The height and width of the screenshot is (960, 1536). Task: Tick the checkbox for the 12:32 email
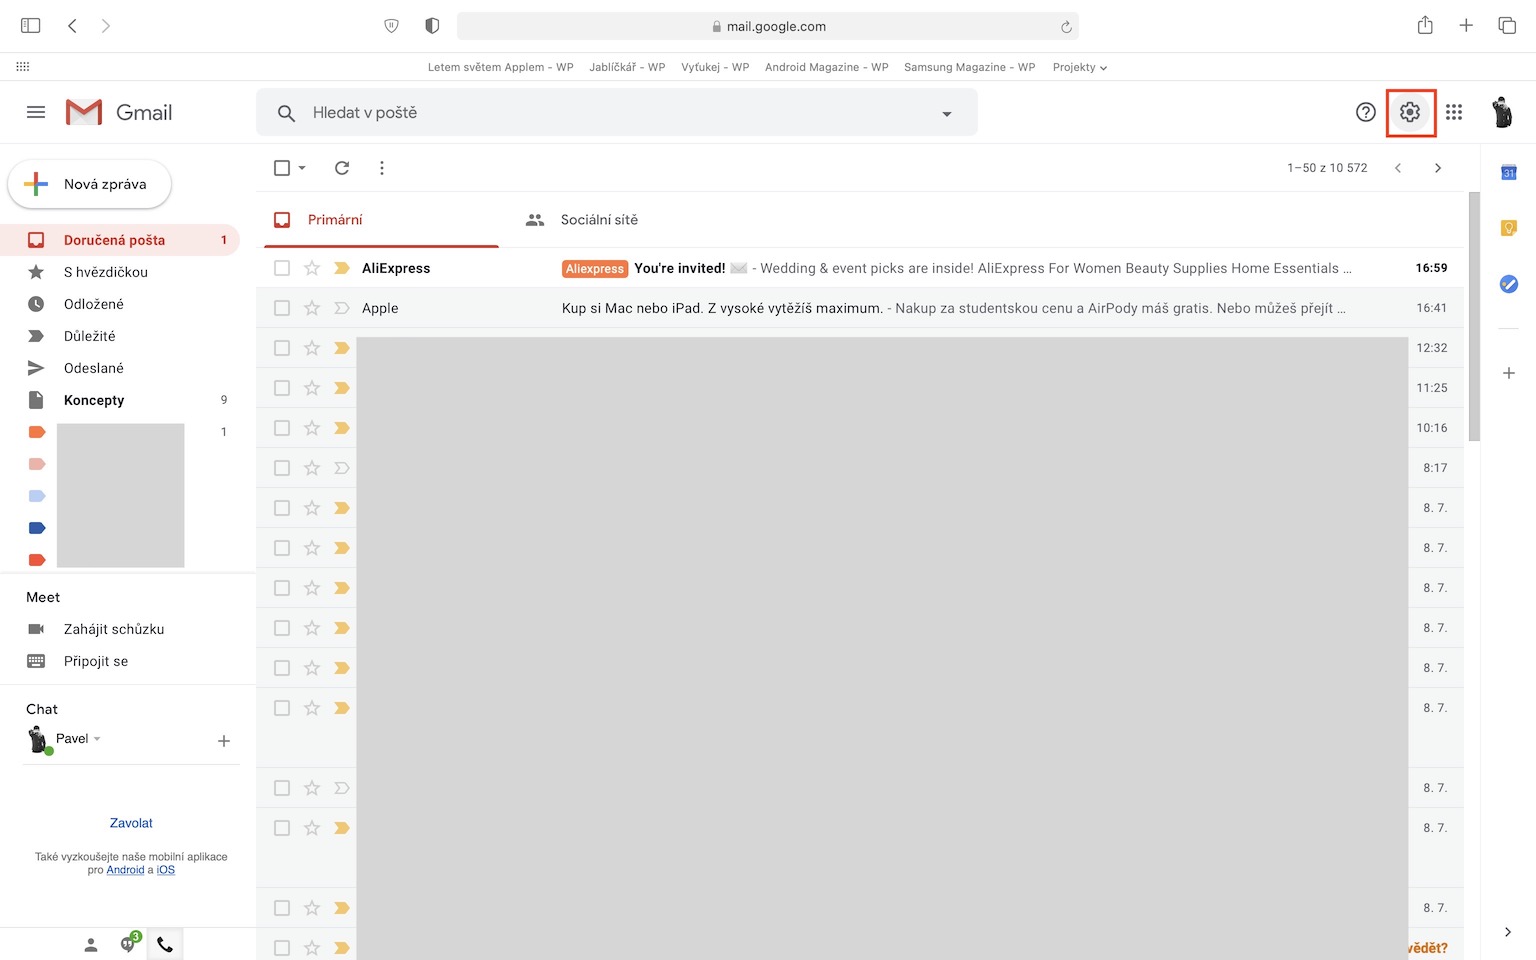tap(282, 348)
